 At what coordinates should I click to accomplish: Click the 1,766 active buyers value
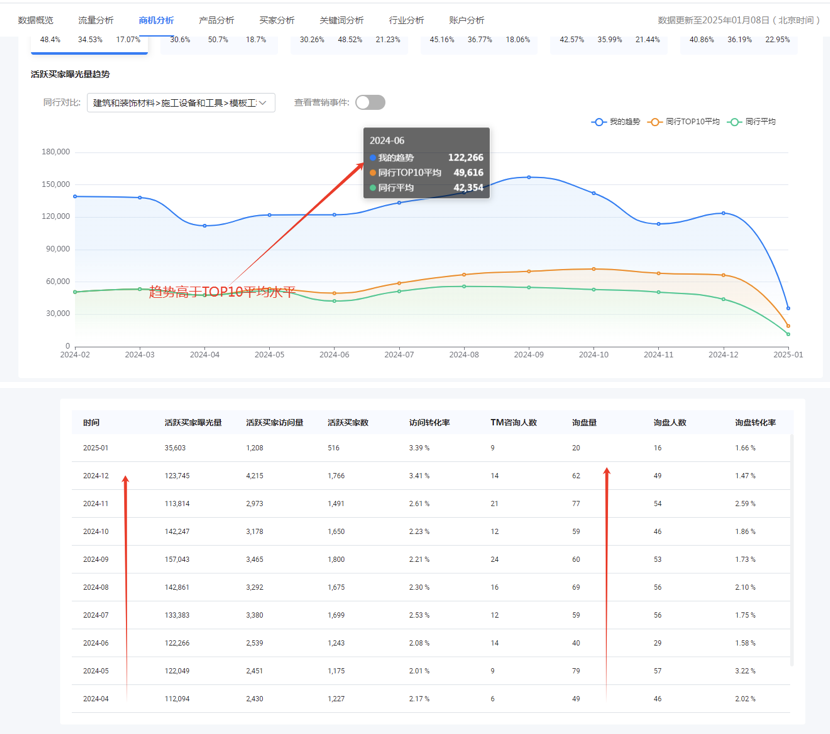[x=336, y=476]
